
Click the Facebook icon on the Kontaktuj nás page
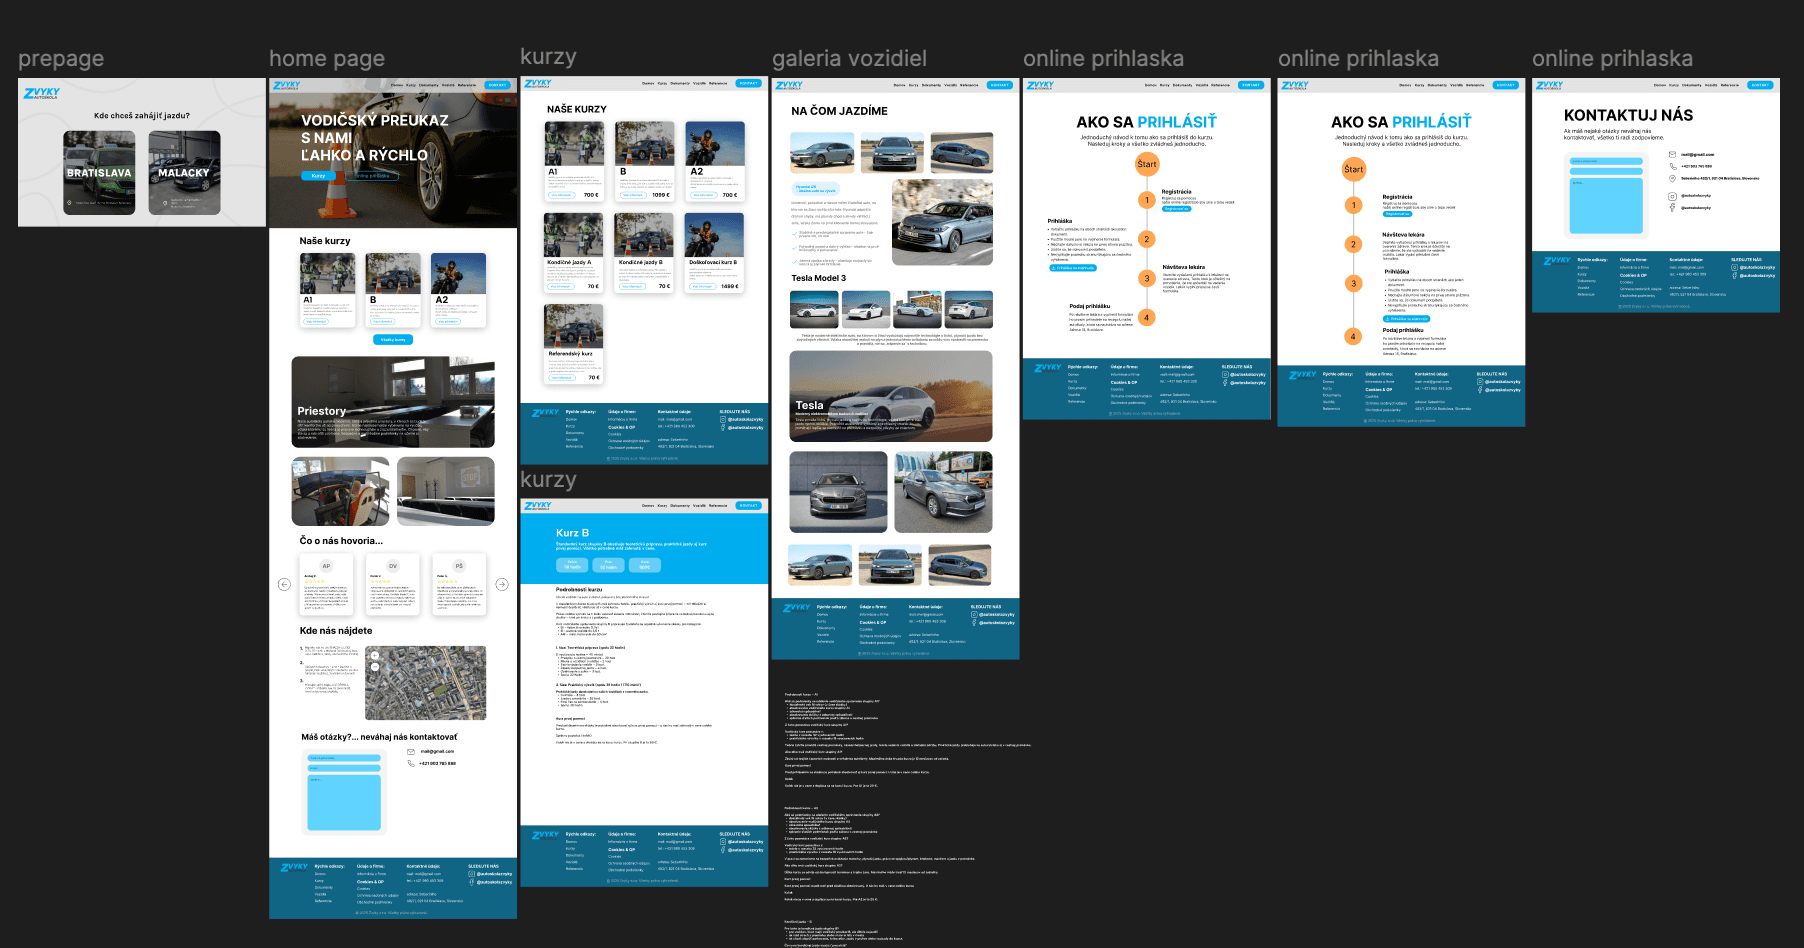point(1672,208)
